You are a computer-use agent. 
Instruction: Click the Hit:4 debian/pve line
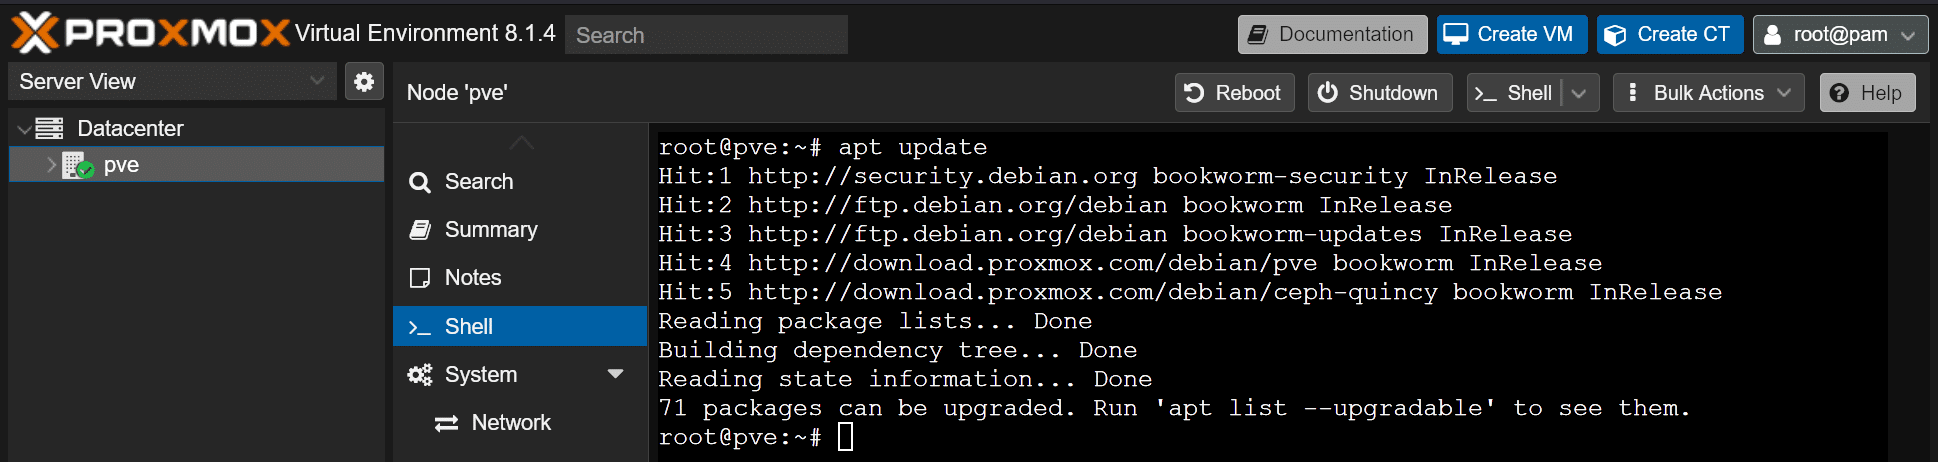1130,263
